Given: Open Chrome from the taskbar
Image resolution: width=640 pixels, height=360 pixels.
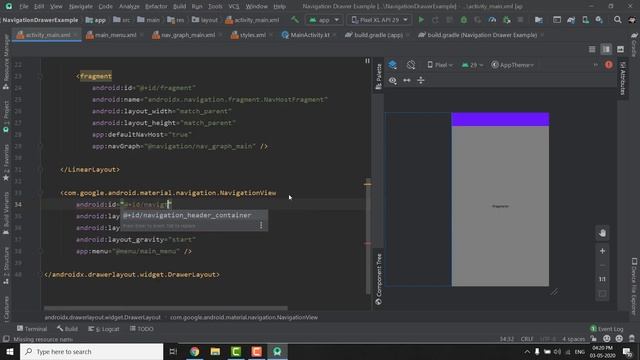Looking at the screenshot, I should coord(194,351).
